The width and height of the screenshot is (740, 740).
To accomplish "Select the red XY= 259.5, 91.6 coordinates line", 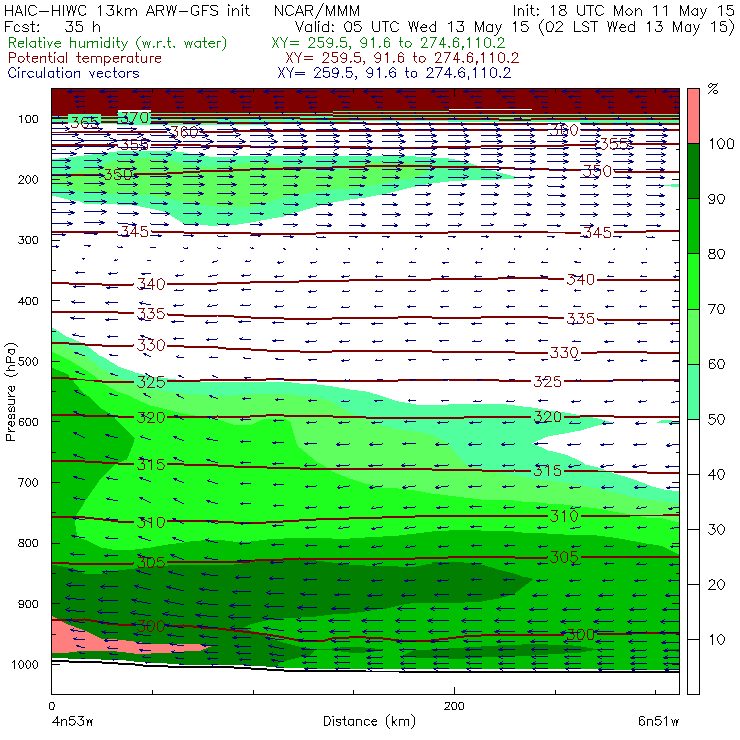I will pyautogui.click(x=402, y=58).
